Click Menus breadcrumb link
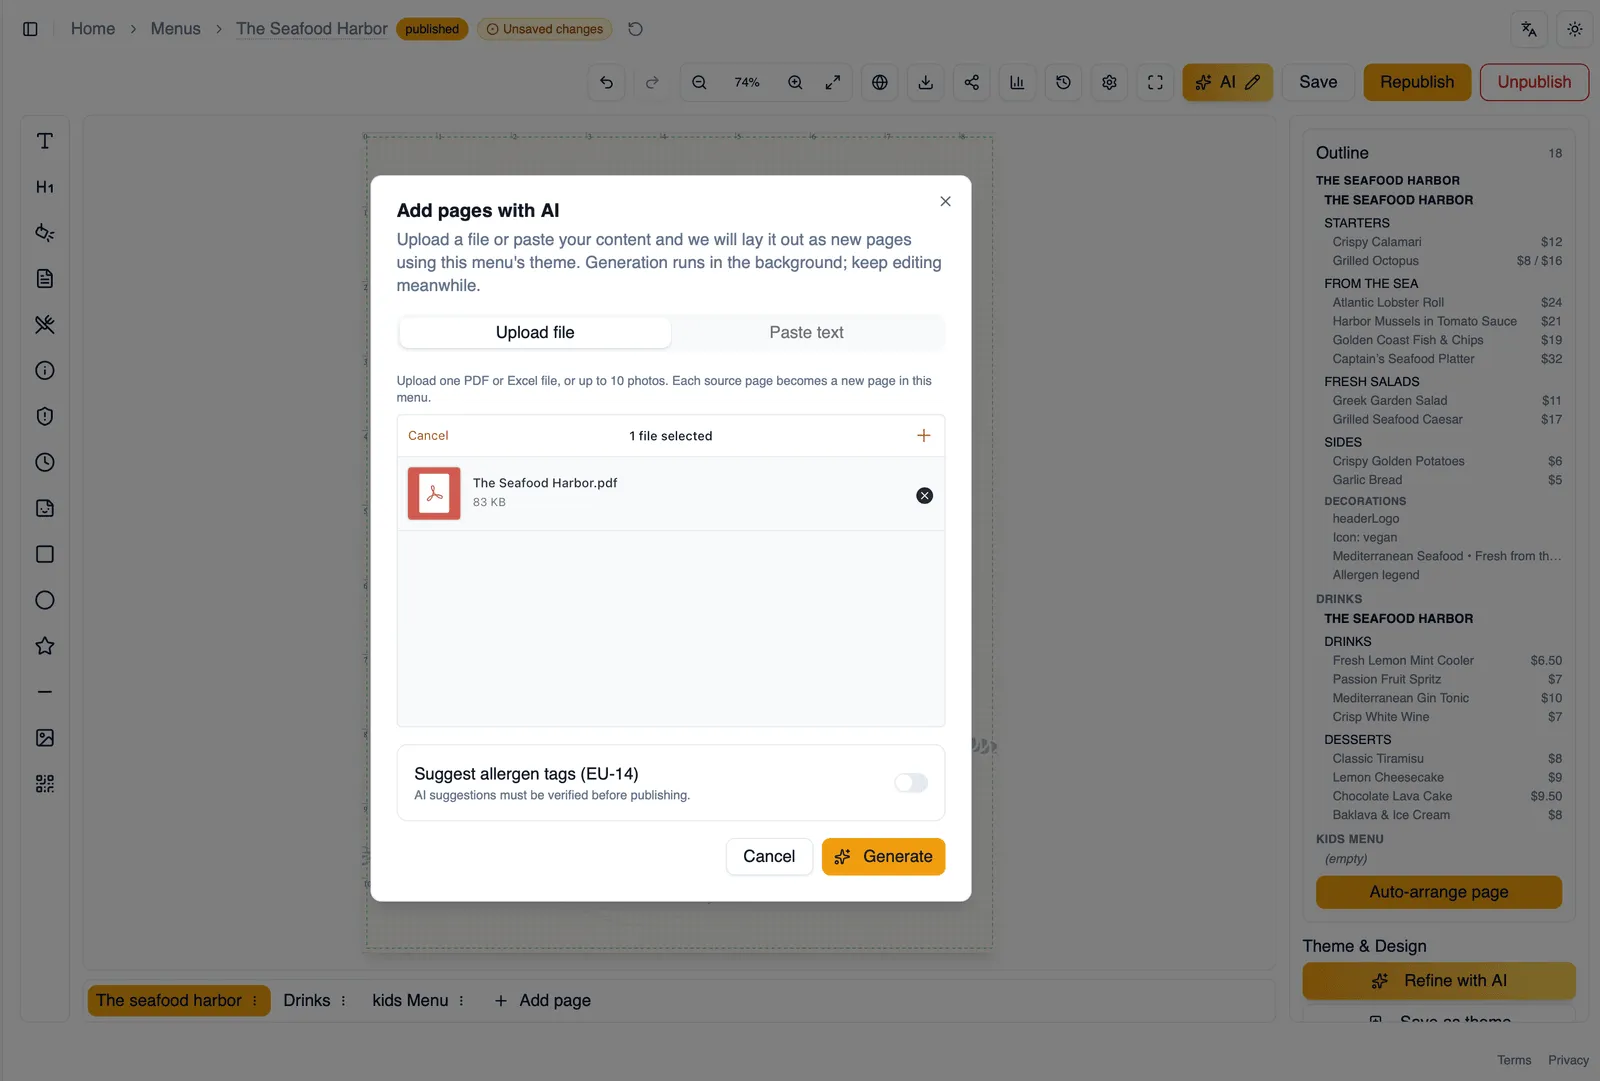Screen dimensions: 1600x1081 click(x=175, y=29)
